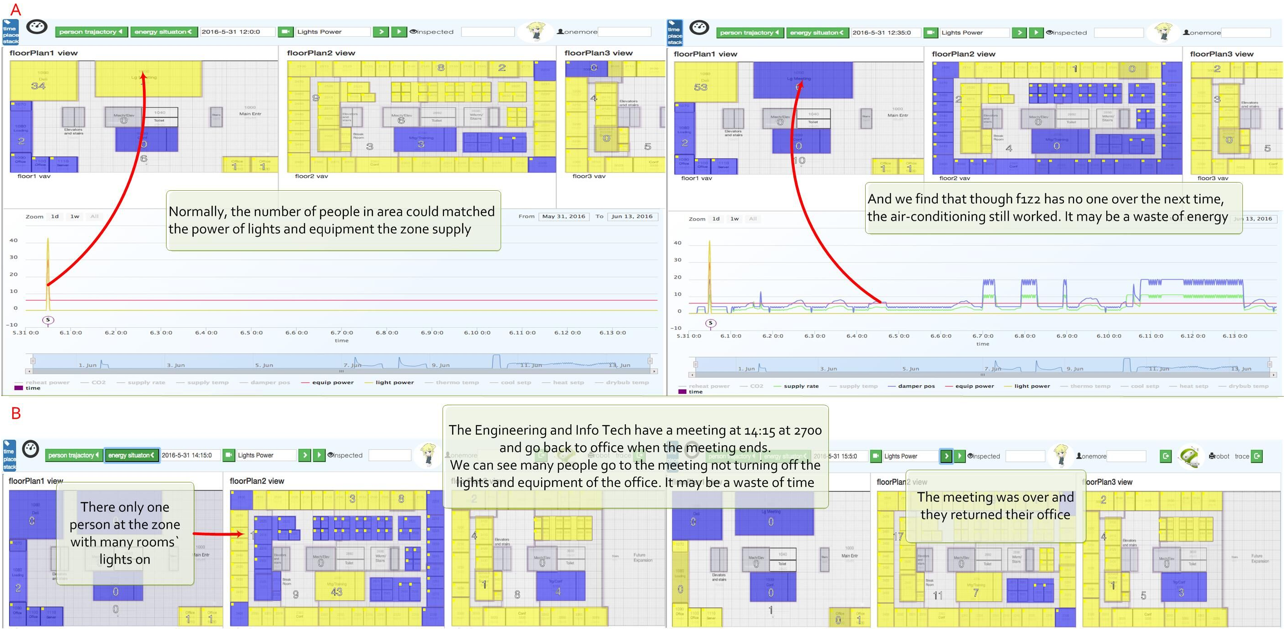
Task: Click the From date field showing May 31, 2016
Action: tap(566, 216)
